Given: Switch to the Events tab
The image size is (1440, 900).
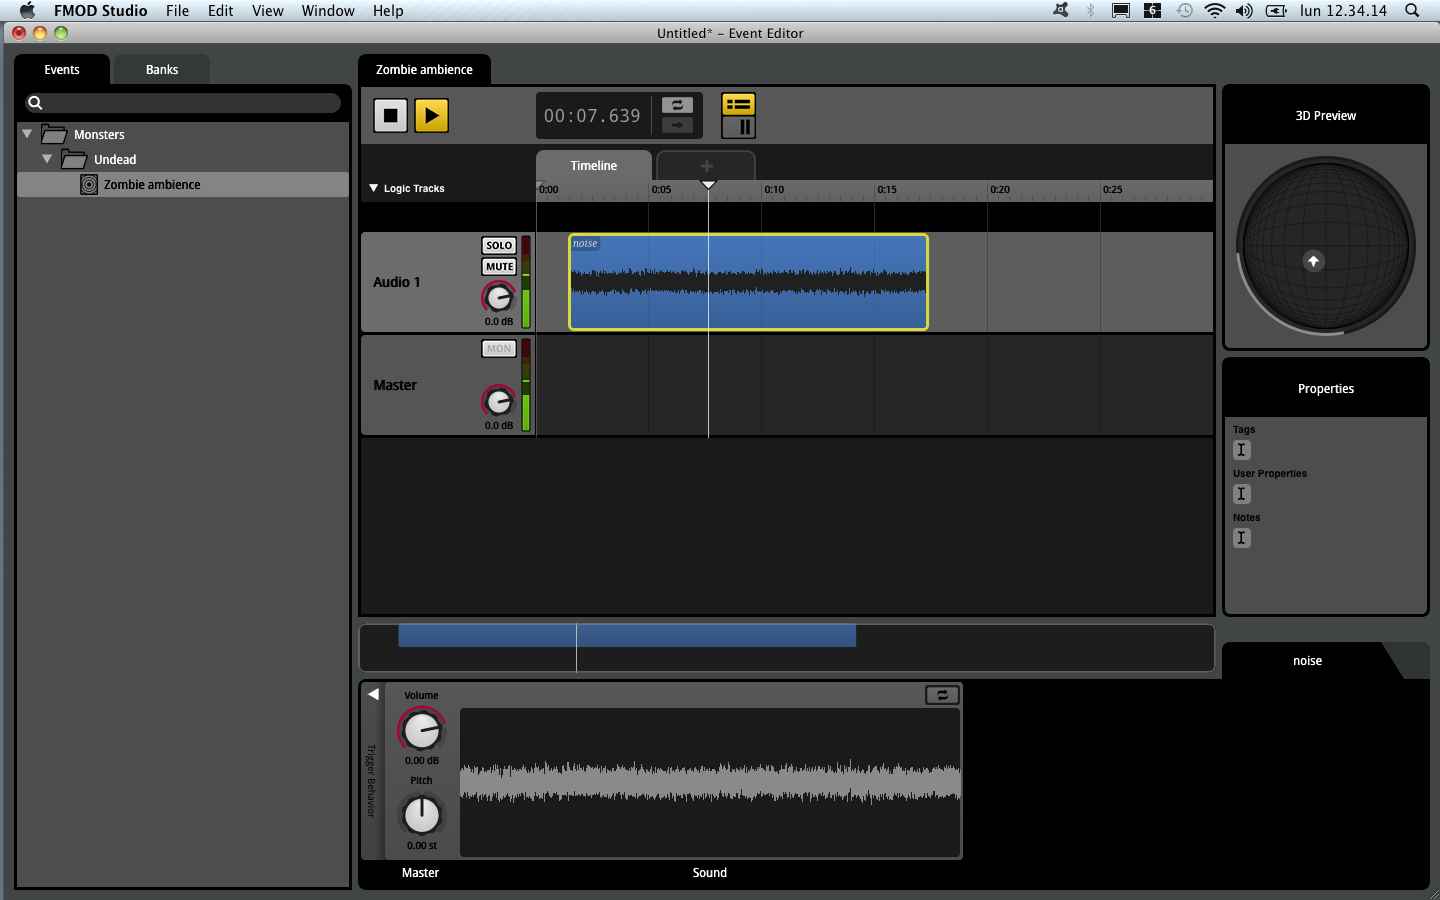Looking at the screenshot, I should tap(62, 69).
